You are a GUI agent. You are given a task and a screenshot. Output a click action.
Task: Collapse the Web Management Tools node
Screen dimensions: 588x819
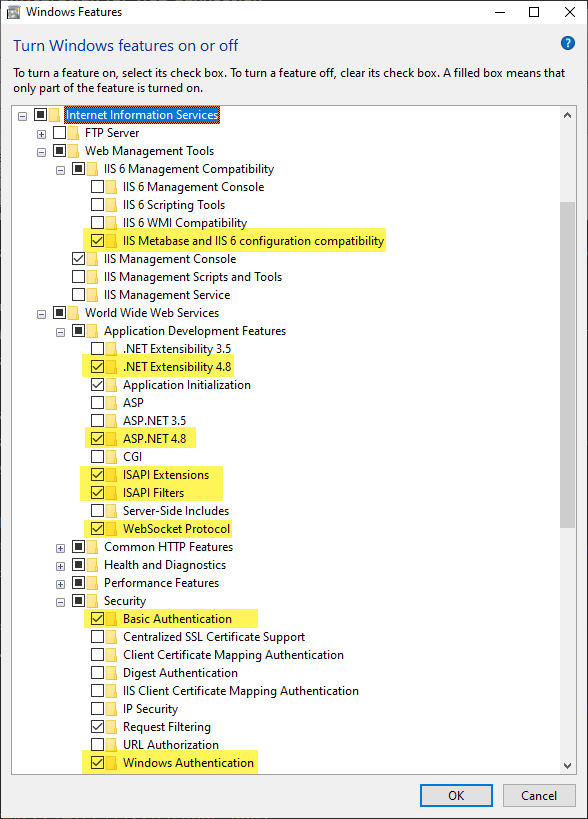point(41,152)
